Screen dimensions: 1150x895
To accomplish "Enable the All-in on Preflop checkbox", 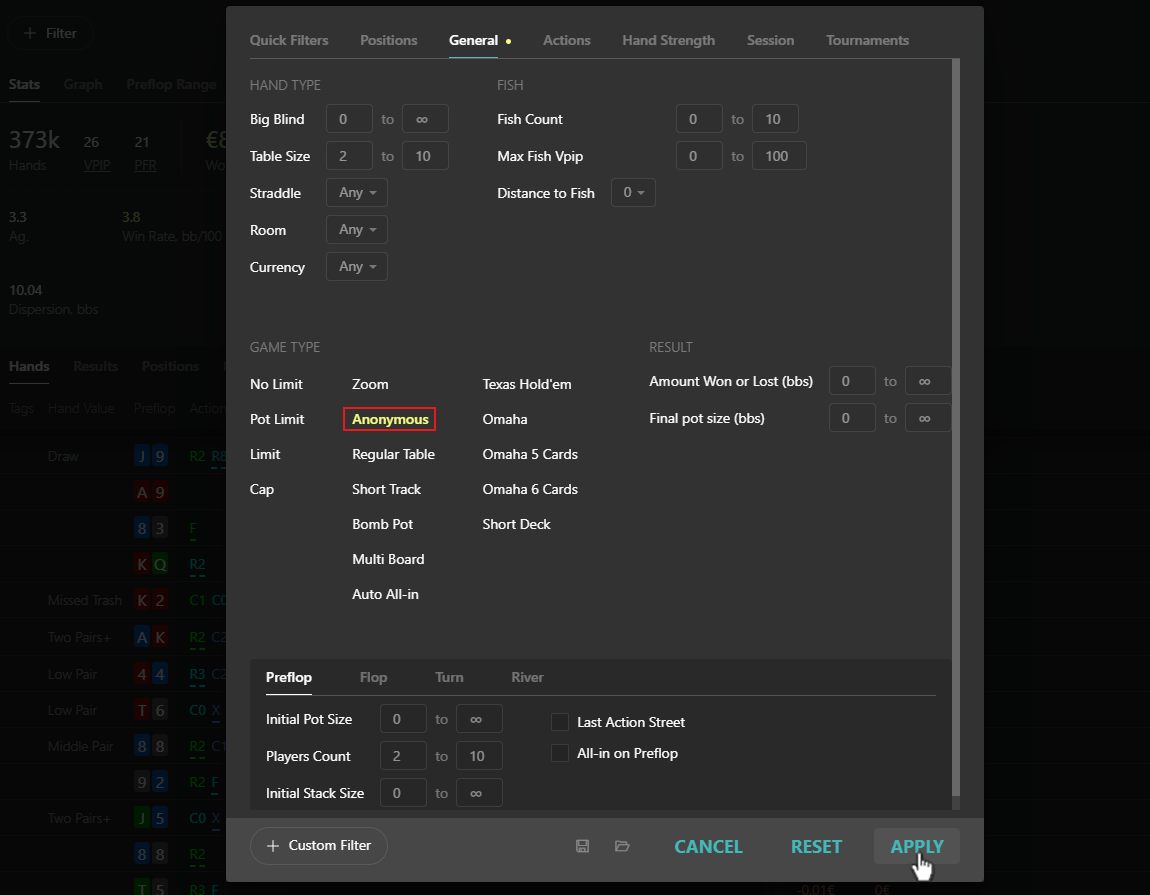I will (x=560, y=753).
